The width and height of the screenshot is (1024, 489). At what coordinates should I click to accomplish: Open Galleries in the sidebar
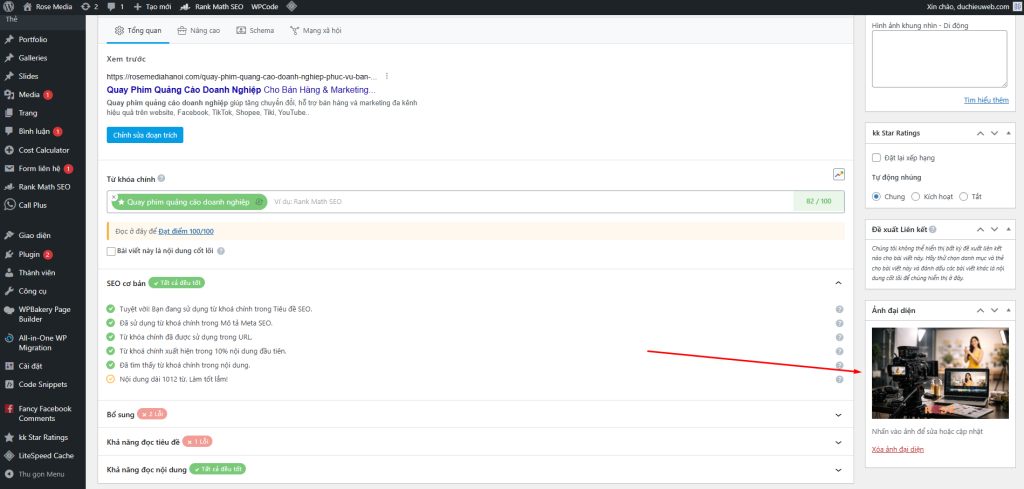click(x=32, y=58)
